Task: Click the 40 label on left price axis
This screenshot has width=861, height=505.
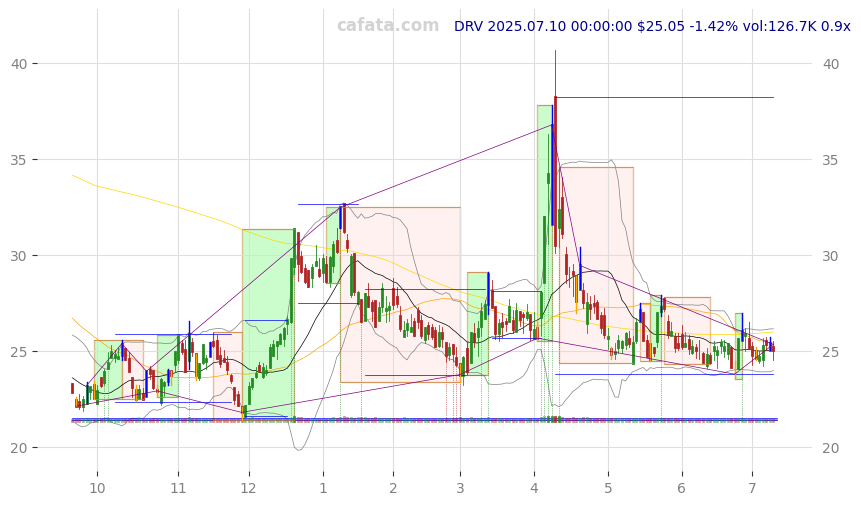Action: (19, 64)
